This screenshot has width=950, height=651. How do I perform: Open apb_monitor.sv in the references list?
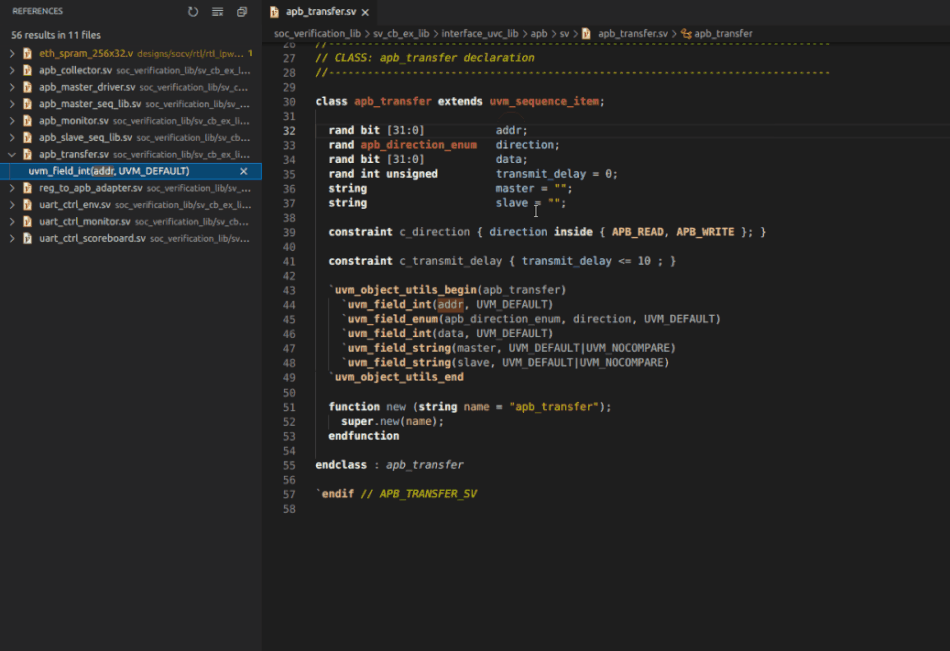73,121
